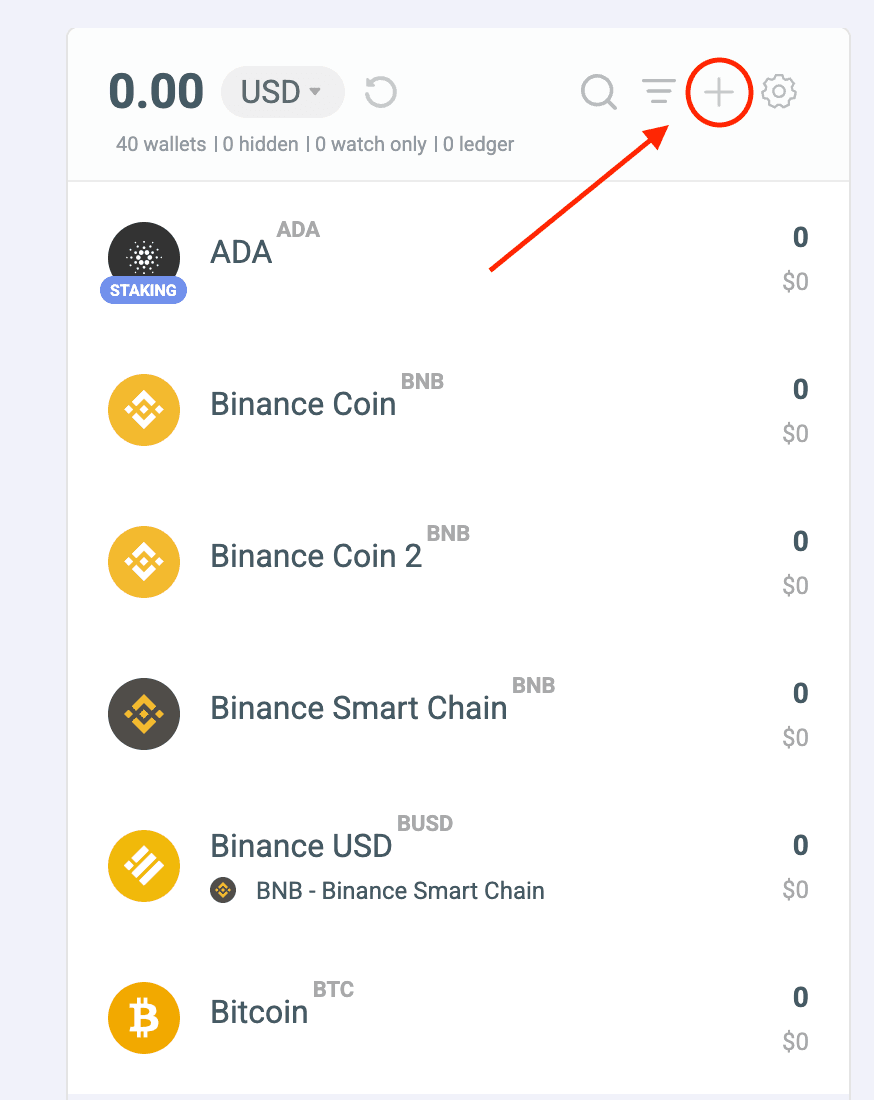Open the Binance Smart Chain wallet name

pos(358,708)
